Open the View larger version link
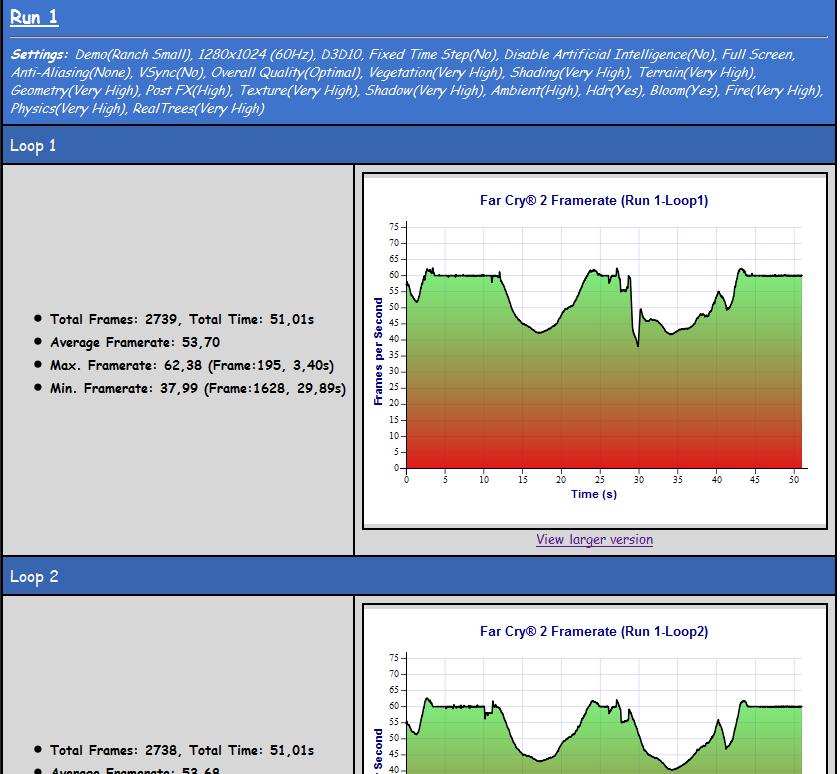Image resolution: width=840 pixels, height=774 pixels. pos(594,539)
